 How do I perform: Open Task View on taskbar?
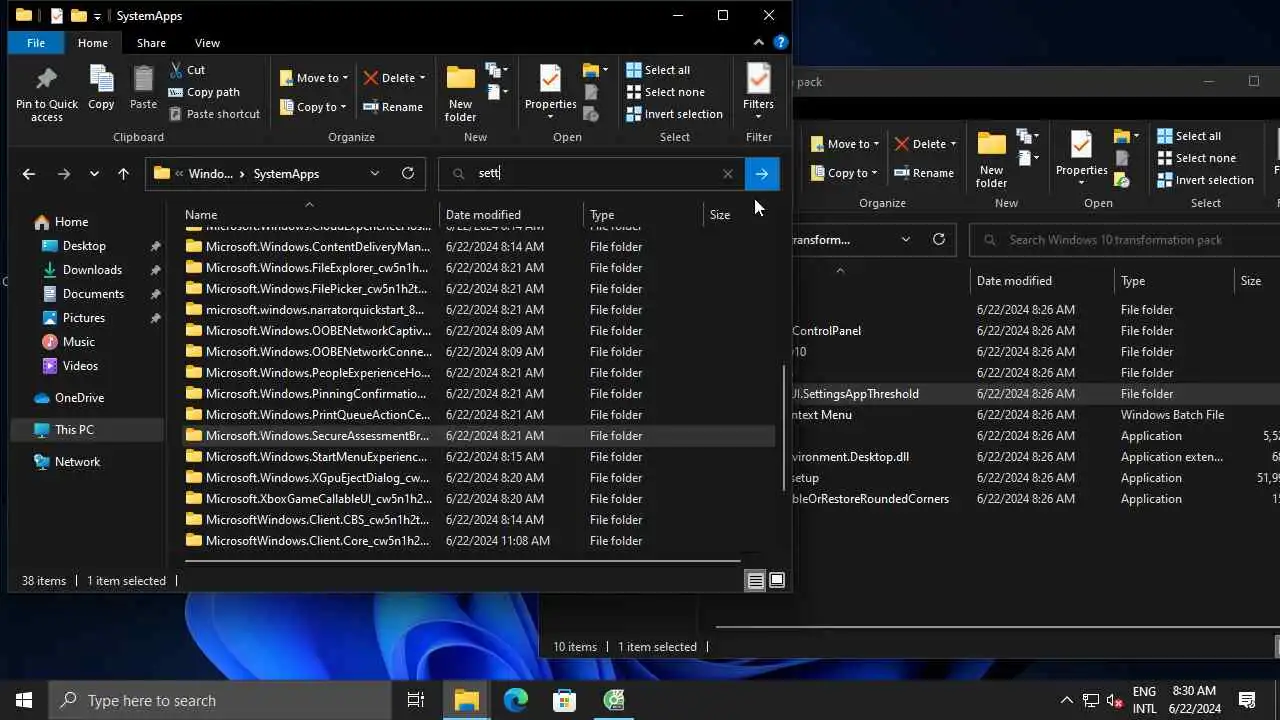tap(416, 700)
